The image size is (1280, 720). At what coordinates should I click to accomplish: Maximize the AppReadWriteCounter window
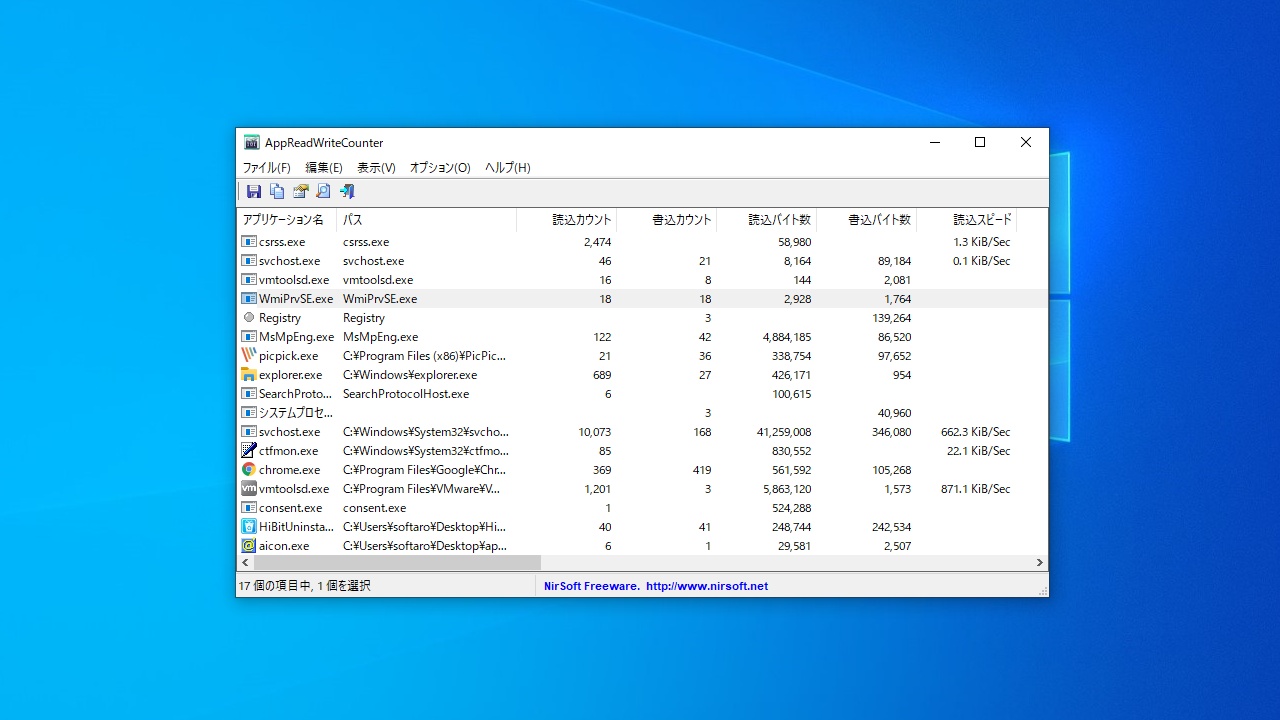coord(980,142)
